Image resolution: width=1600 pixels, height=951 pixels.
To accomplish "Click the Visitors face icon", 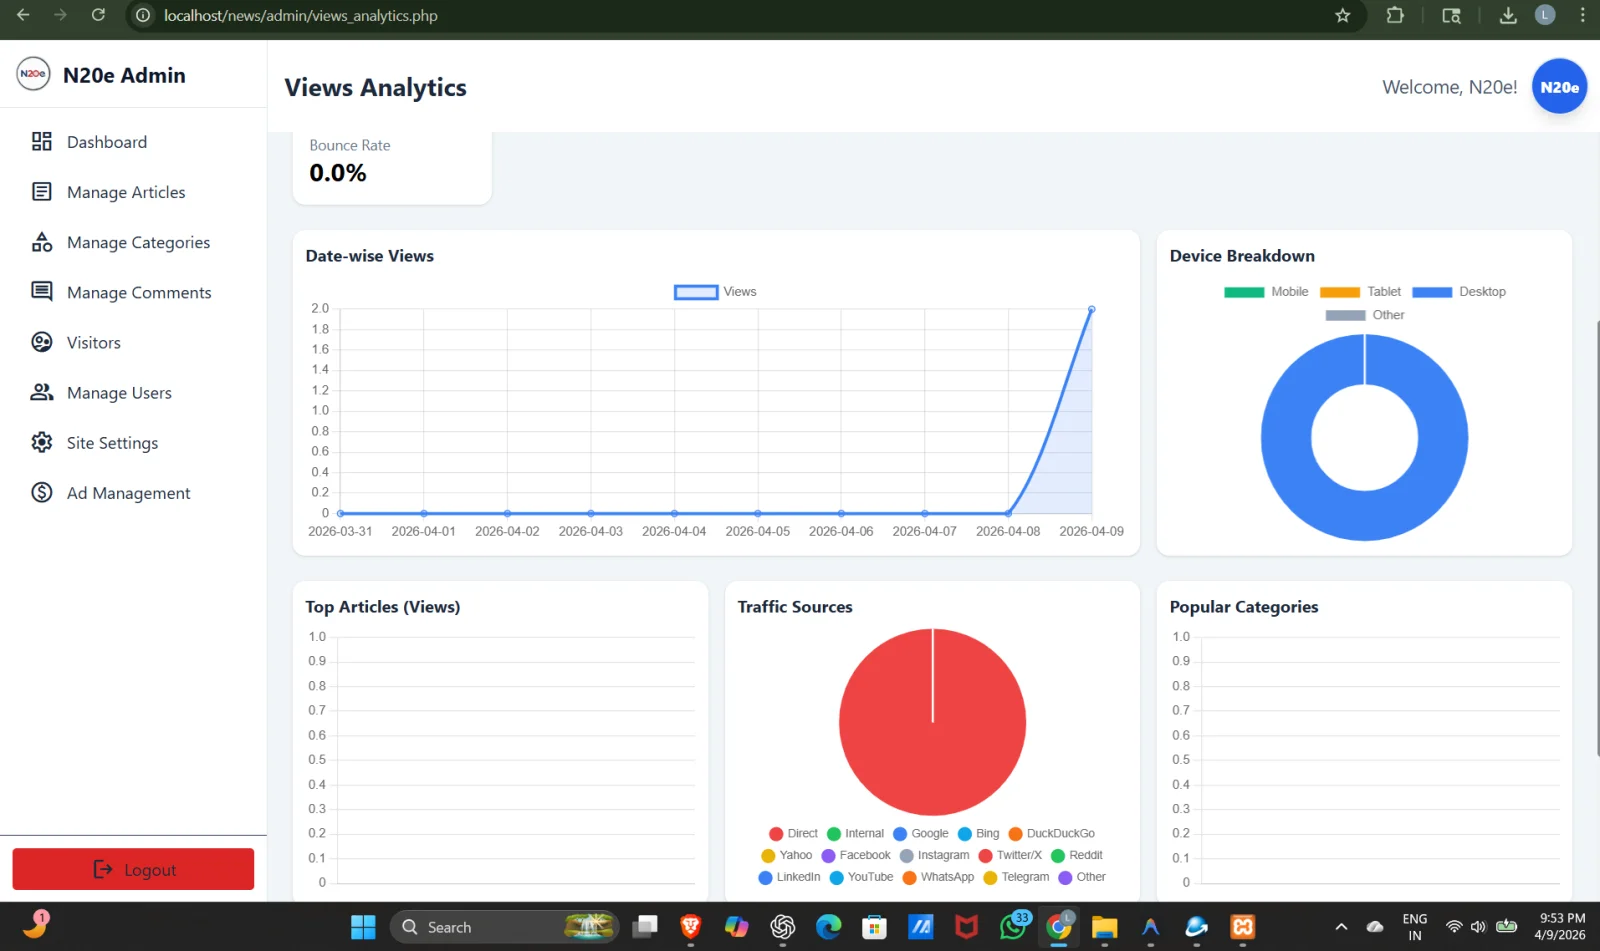I will [x=41, y=342].
